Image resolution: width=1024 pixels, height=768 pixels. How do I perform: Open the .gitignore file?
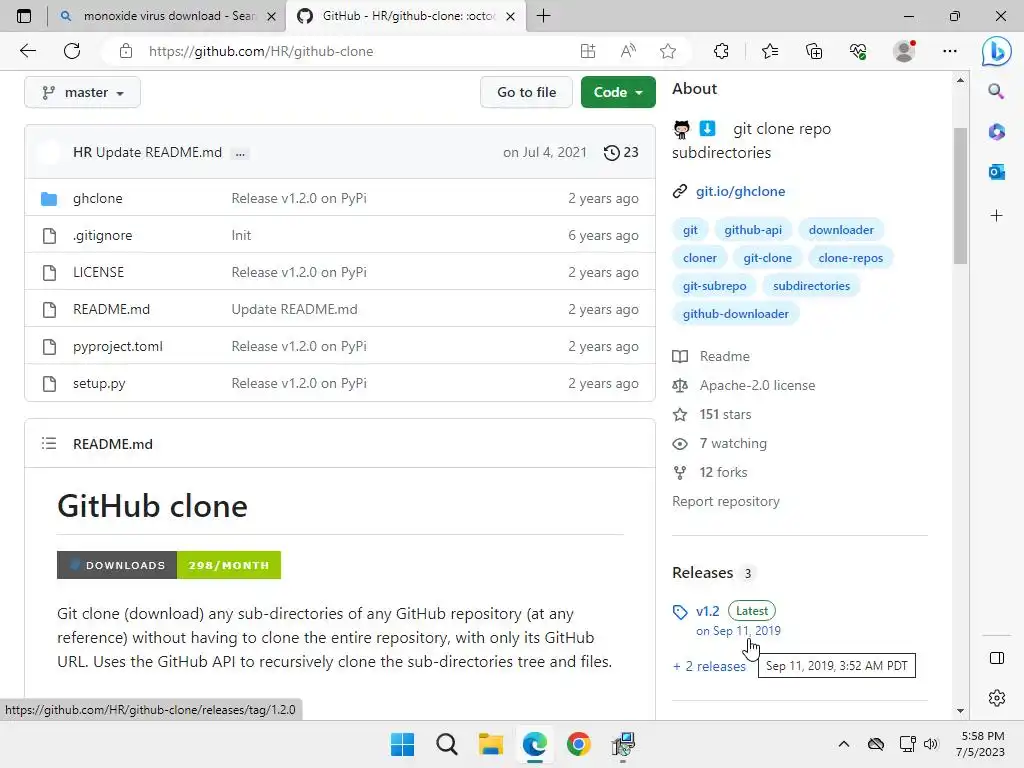point(103,235)
